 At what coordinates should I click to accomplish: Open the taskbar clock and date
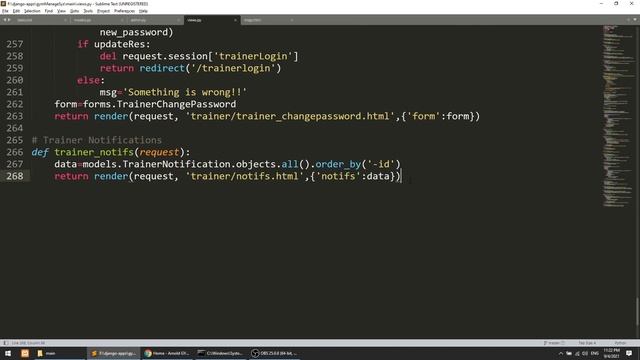pos(611,353)
